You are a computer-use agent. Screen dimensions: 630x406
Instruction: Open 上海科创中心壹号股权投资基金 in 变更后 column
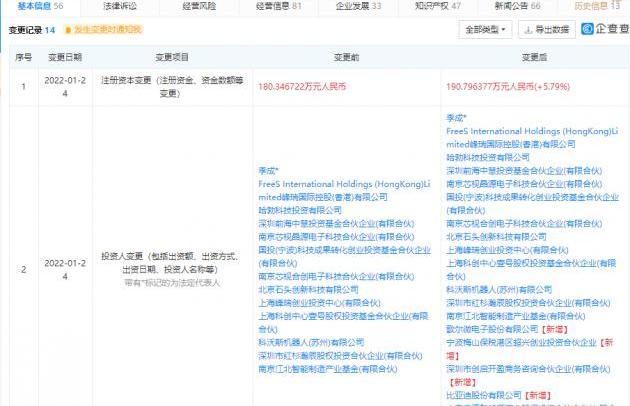pos(531,269)
